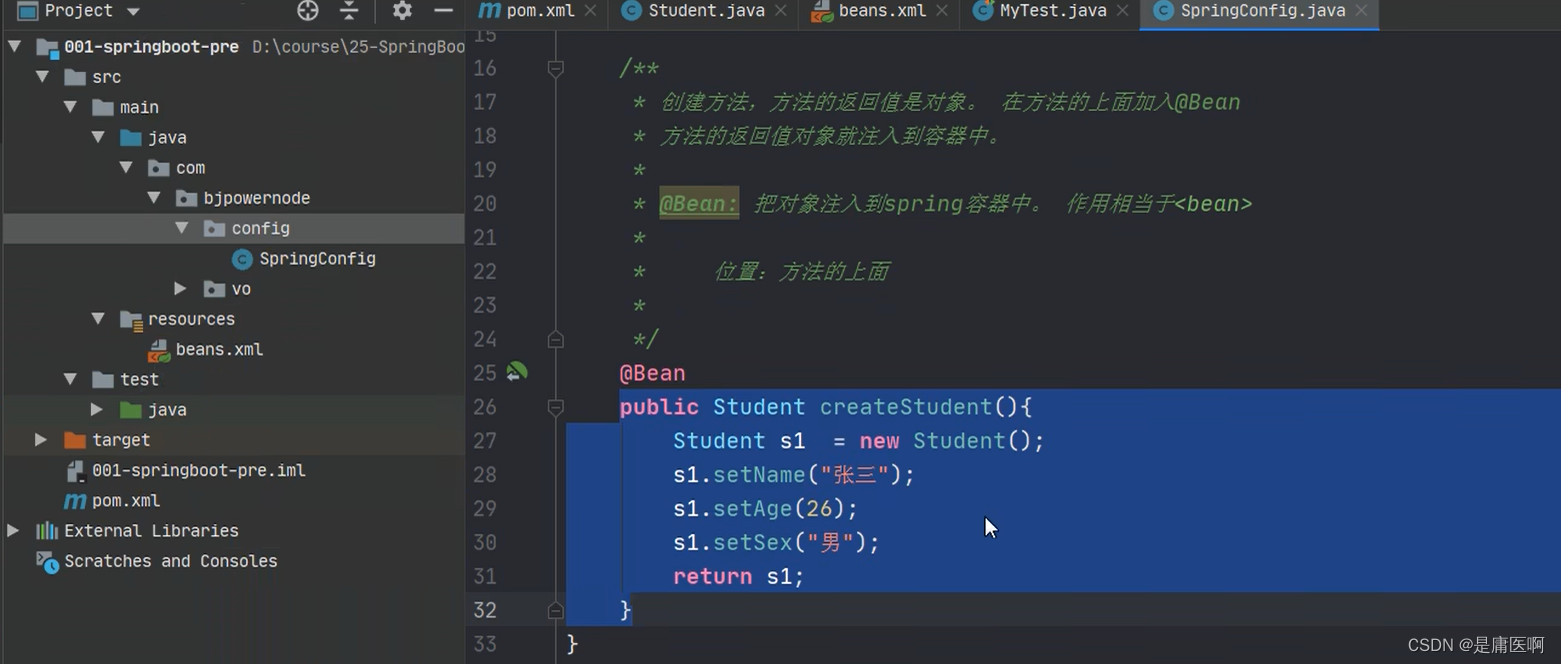Collapse the test folder arrow
The width and height of the screenshot is (1561, 664).
pos(70,379)
